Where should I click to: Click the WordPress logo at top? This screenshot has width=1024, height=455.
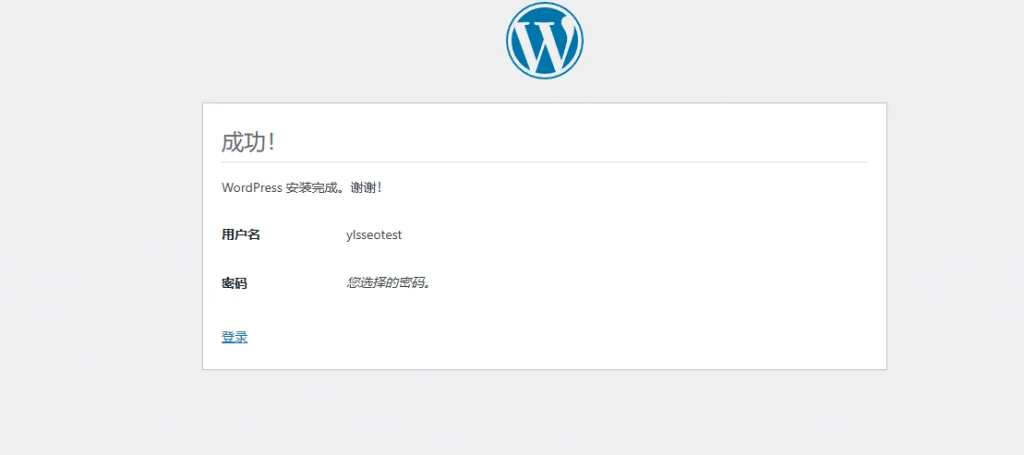tap(544, 40)
